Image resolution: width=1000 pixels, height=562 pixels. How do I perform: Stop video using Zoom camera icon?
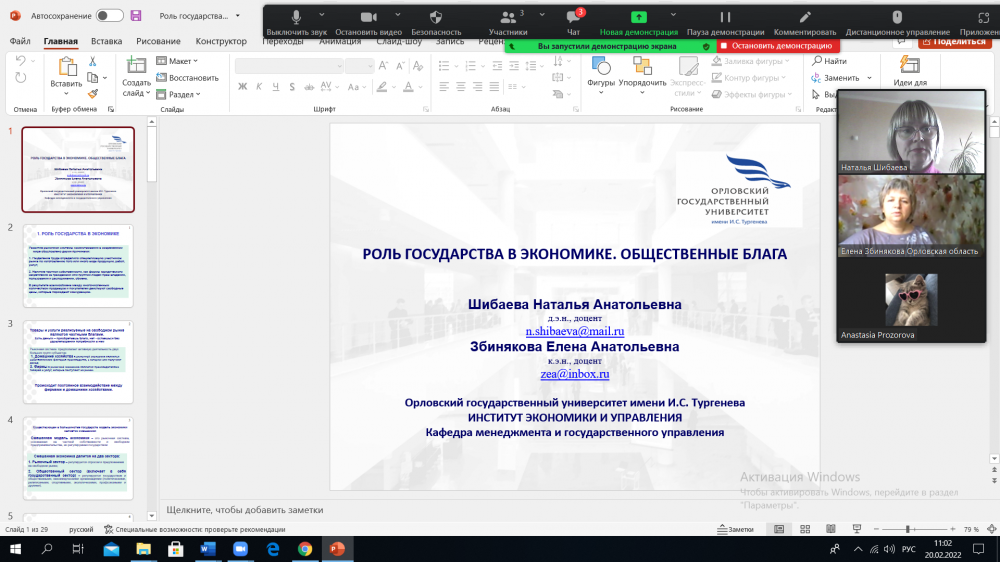coord(368,18)
